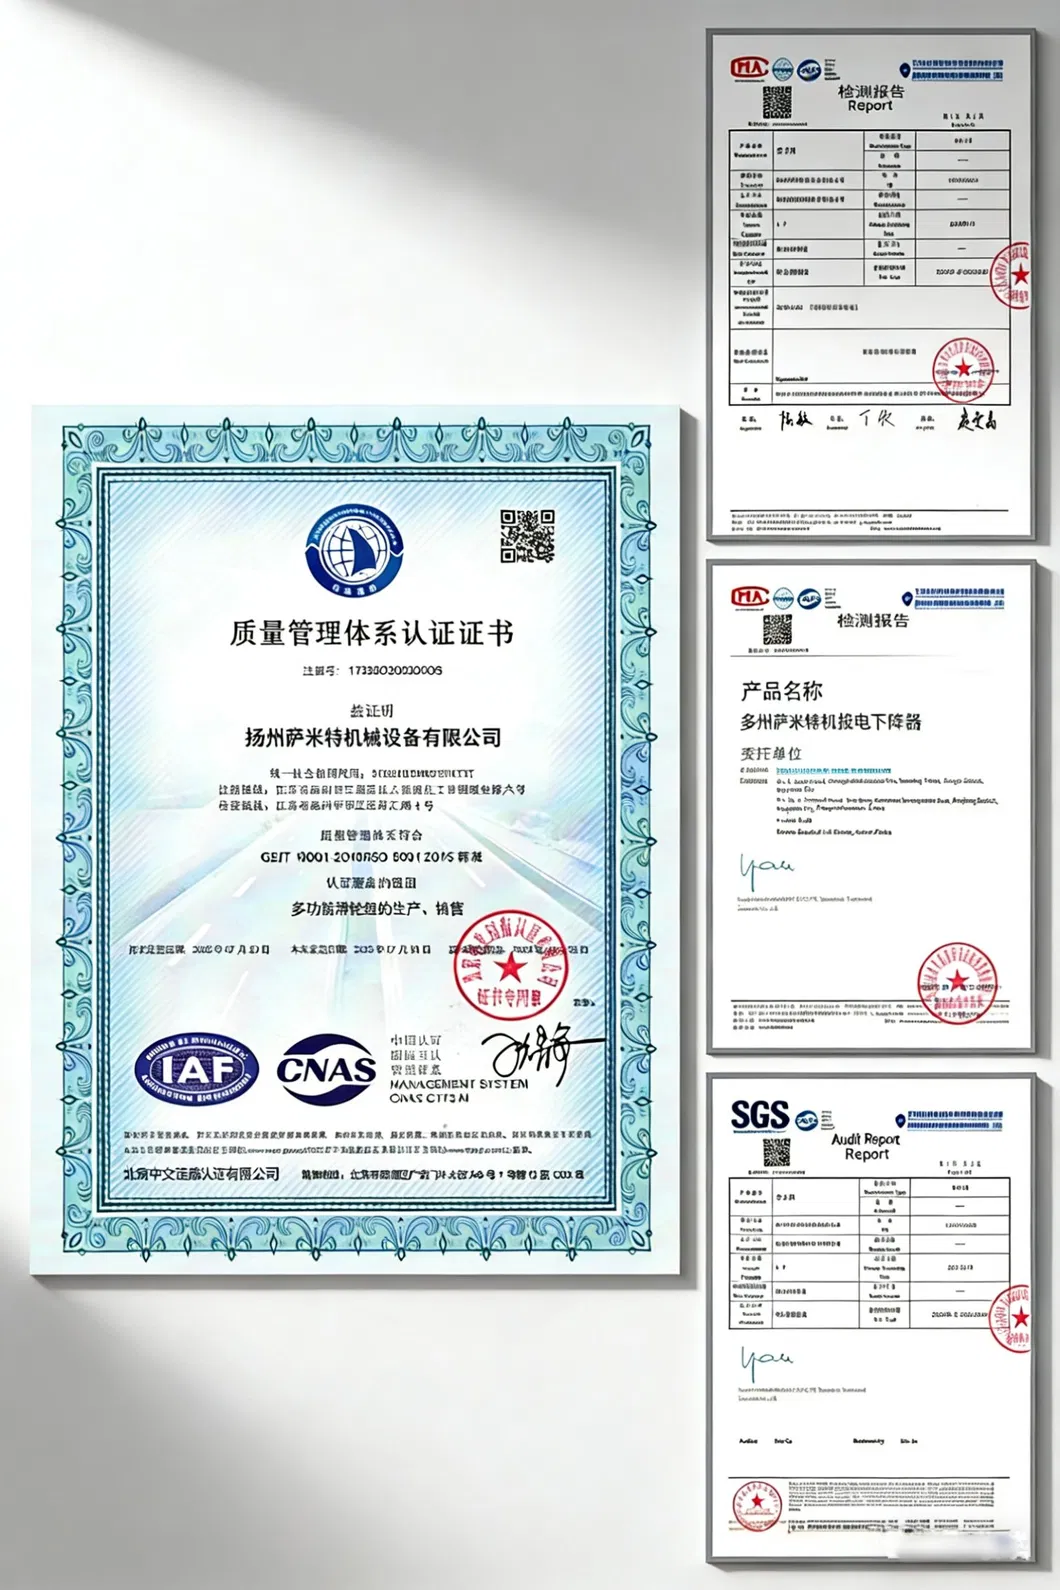Screen dimensions: 1060x1590
Task: Click the data table in the top-right report
Action: point(868,265)
